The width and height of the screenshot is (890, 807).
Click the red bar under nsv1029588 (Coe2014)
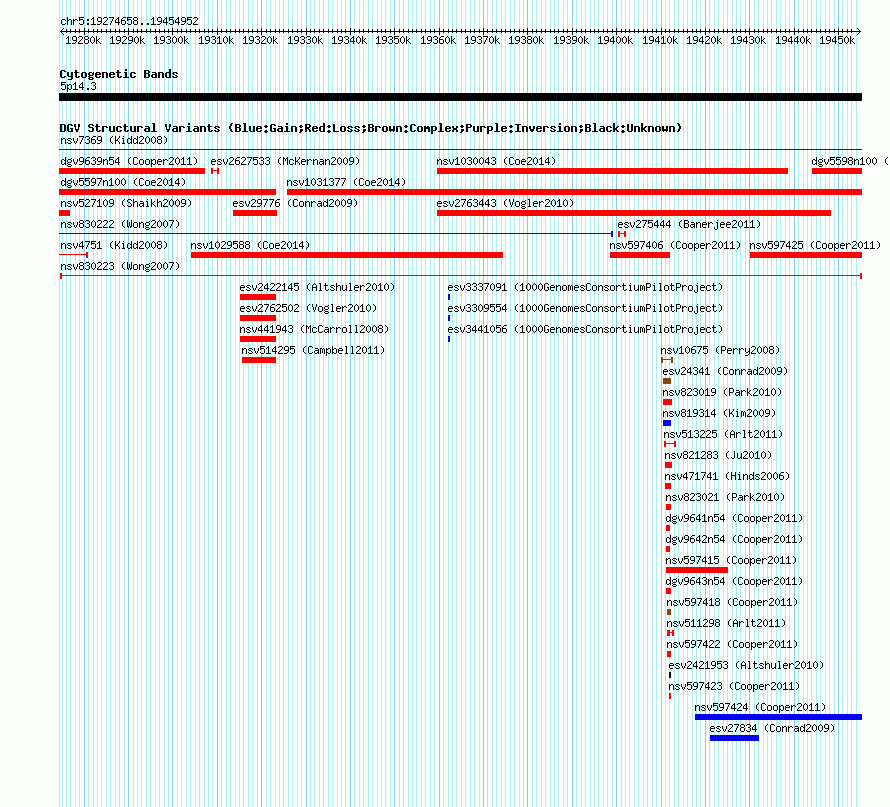[347, 255]
